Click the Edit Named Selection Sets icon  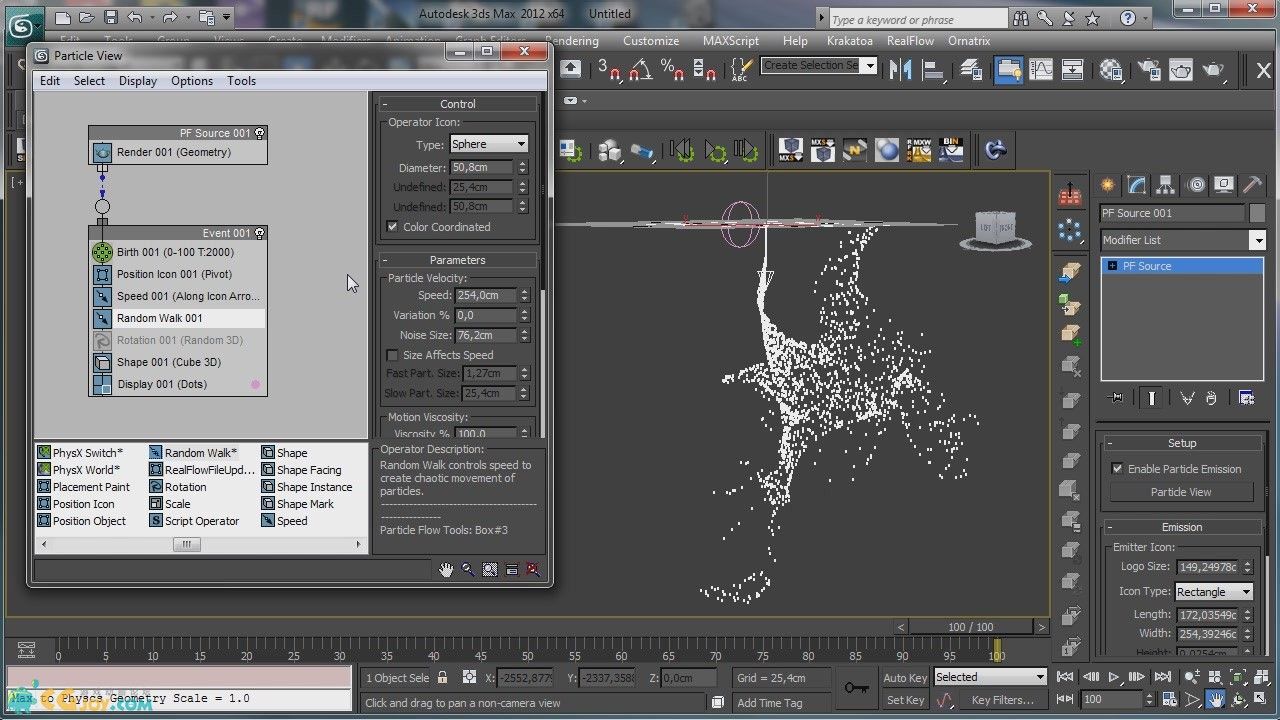[740, 69]
